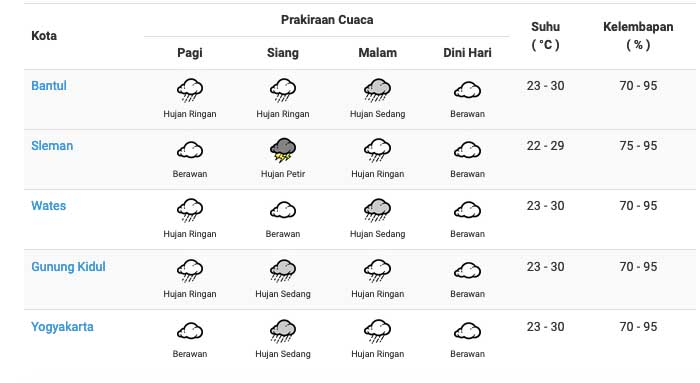Click Sleman's Pagi Berawan cloud icon
Screen dimensions: 700x383
pyautogui.click(x=190, y=150)
